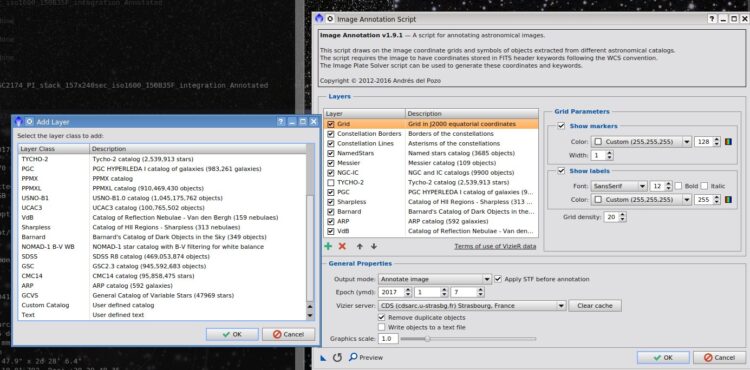Move selected layer down with arrow icon
Screen dimensions: 750x370
[374, 246]
